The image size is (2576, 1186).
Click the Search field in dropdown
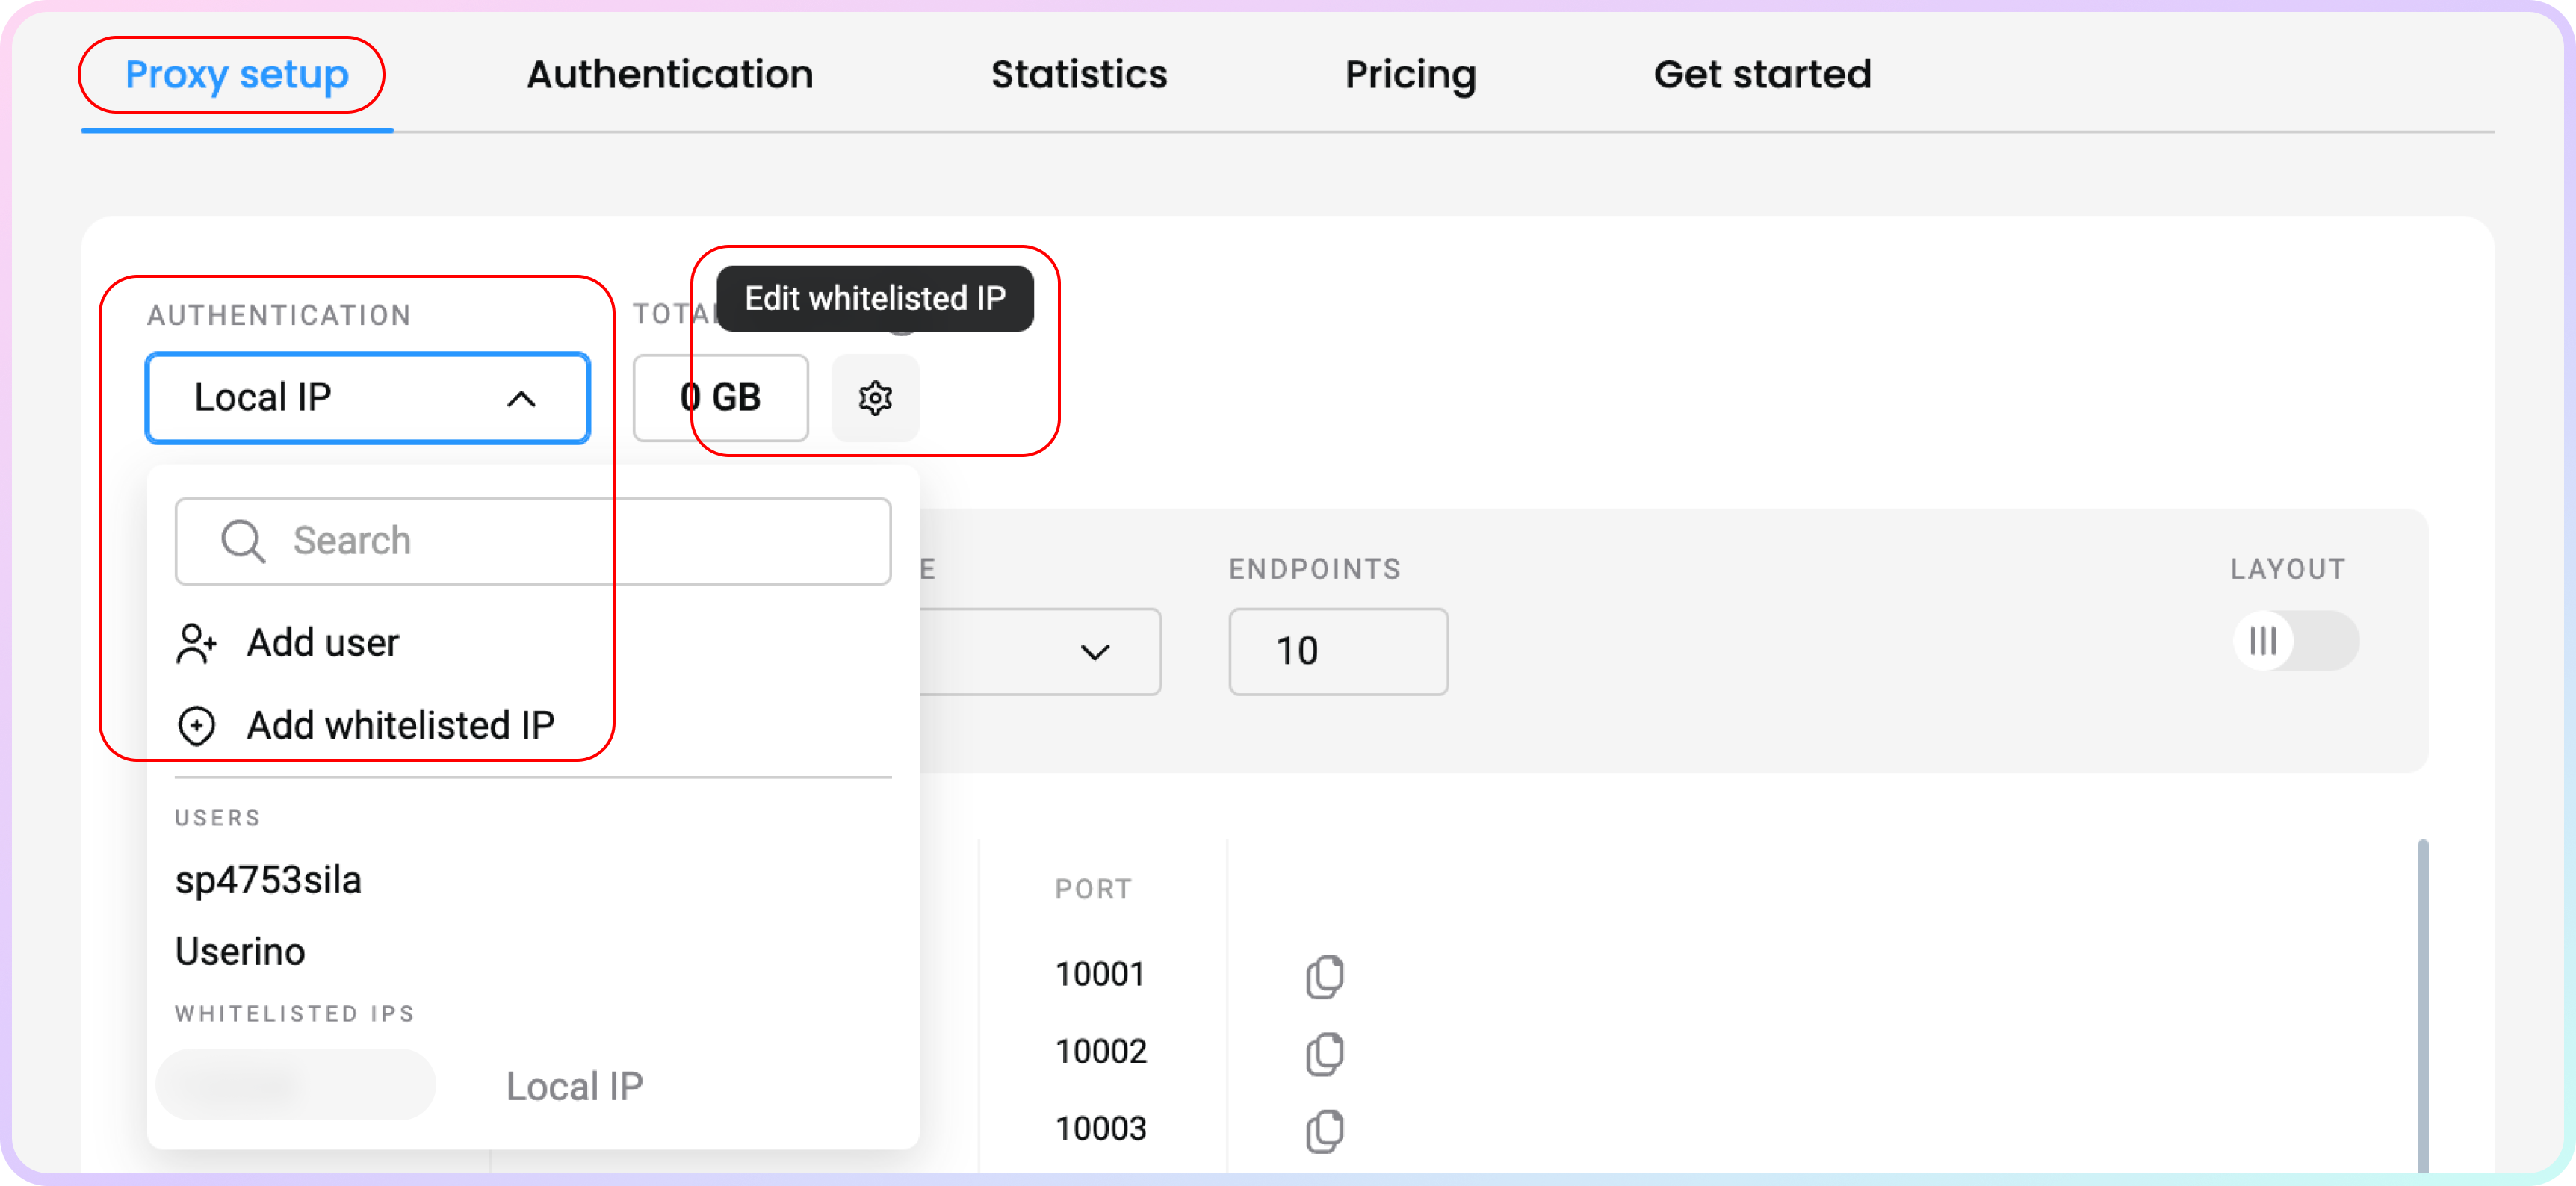click(533, 541)
